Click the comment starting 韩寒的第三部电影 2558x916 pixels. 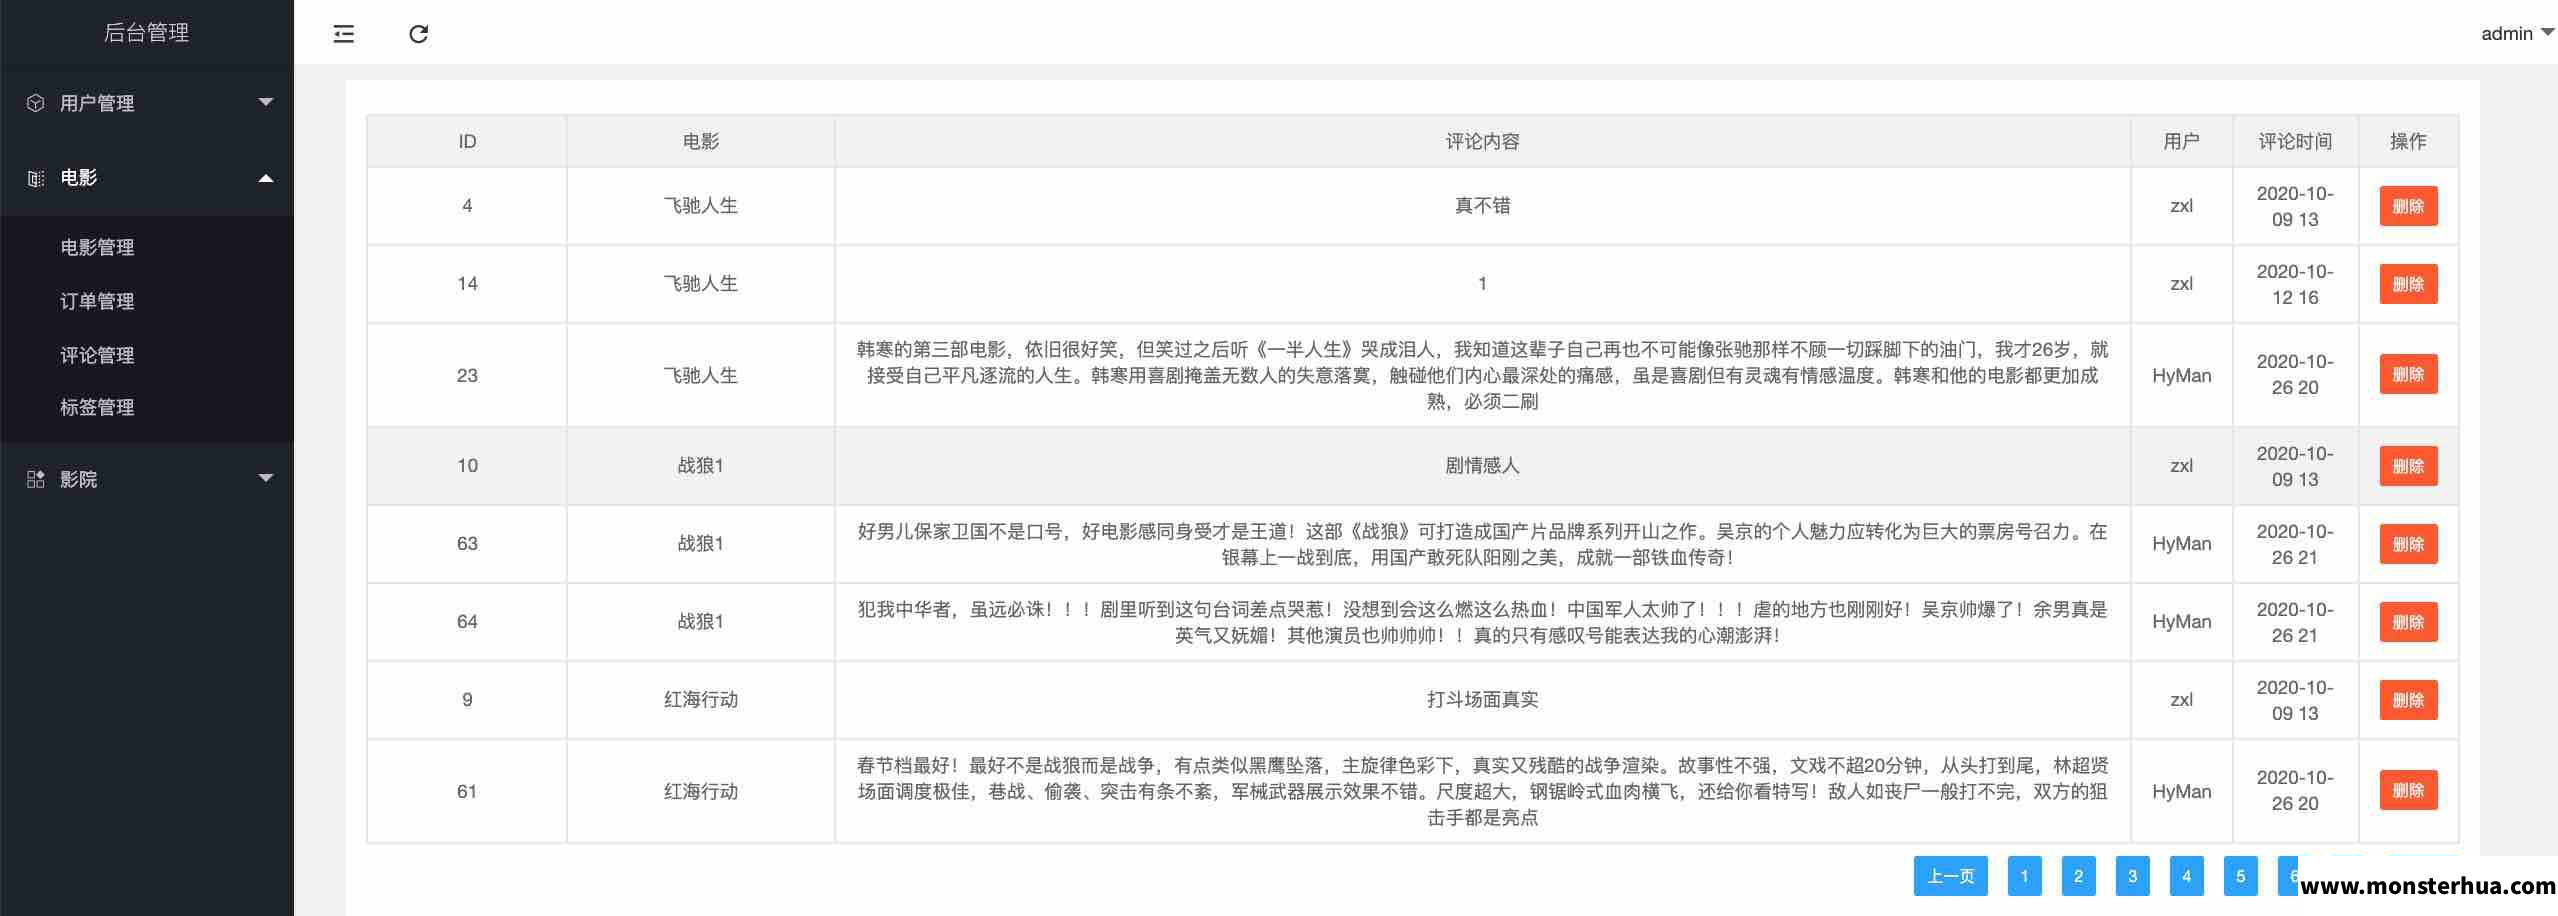click(1482, 375)
